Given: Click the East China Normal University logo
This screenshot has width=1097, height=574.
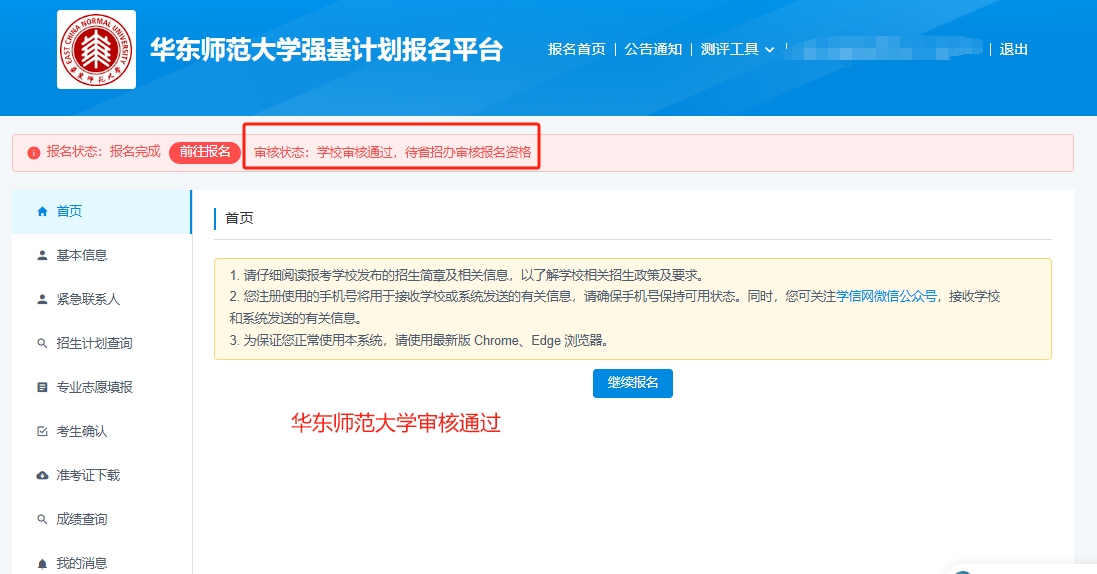Looking at the screenshot, I should [97, 50].
